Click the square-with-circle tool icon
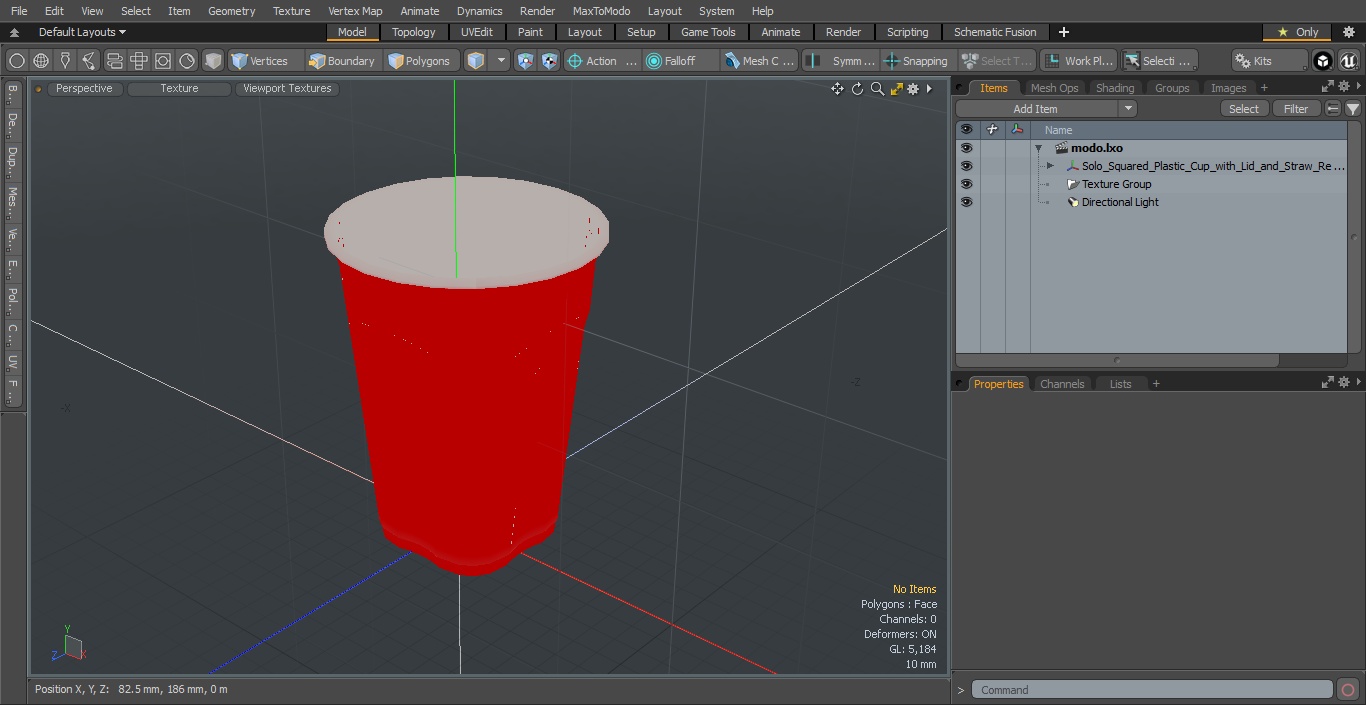This screenshot has width=1366, height=705. click(x=163, y=61)
